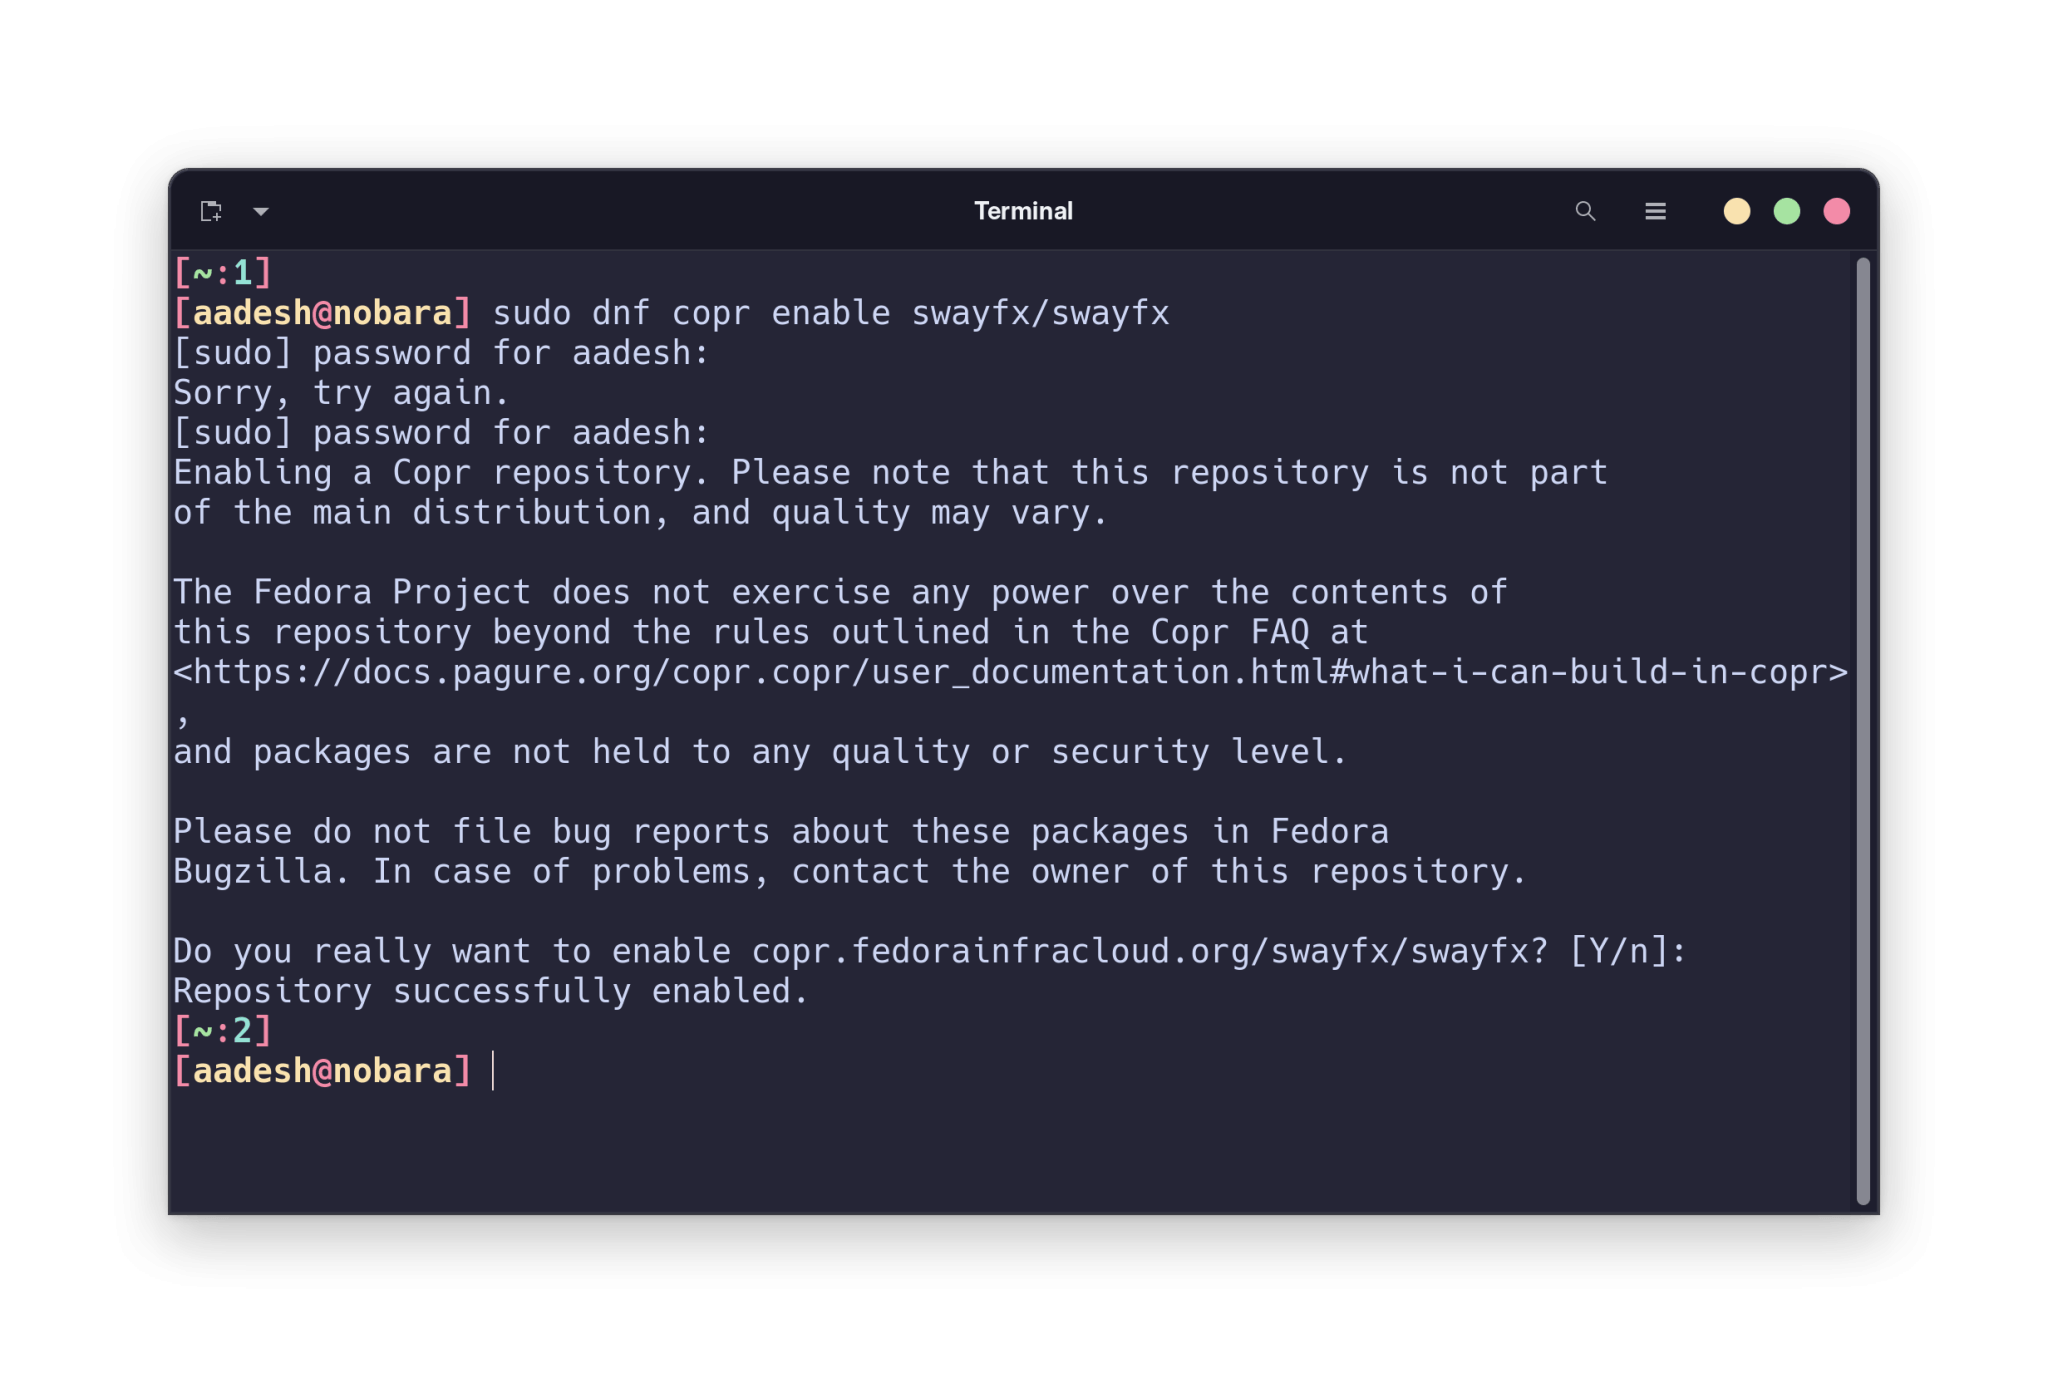Click the yellow minimize window dot
Screen dimensions: 2048x1383
click(1735, 211)
